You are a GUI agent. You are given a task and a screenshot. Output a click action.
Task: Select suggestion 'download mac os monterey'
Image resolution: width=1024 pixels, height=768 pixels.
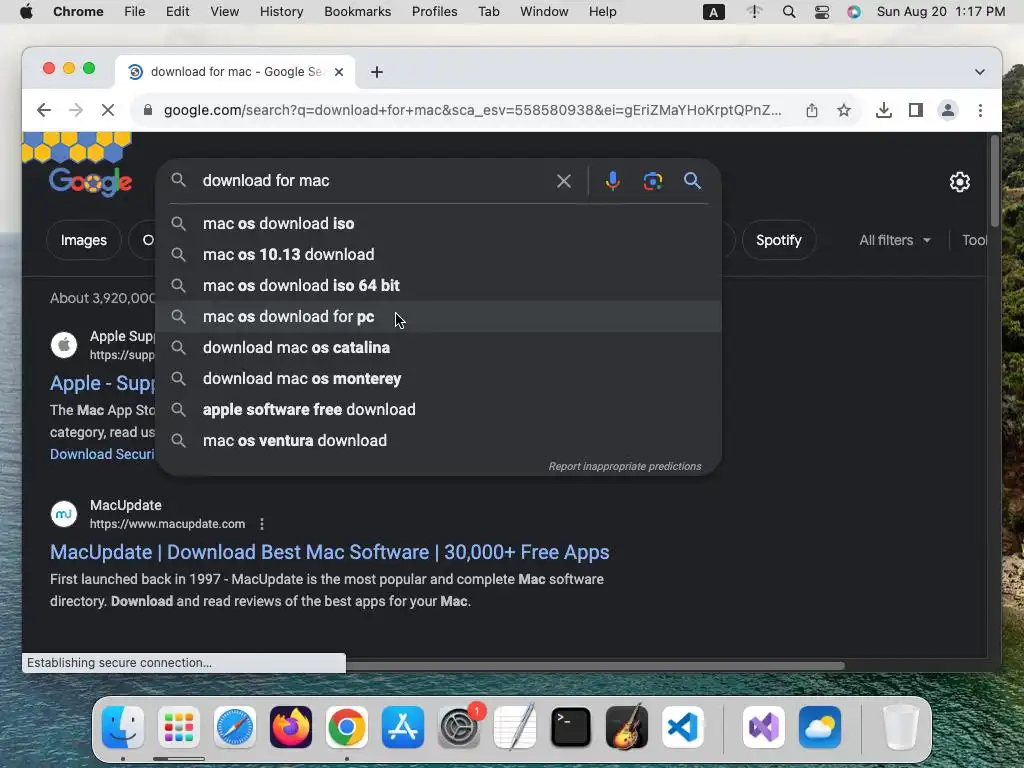(439, 379)
